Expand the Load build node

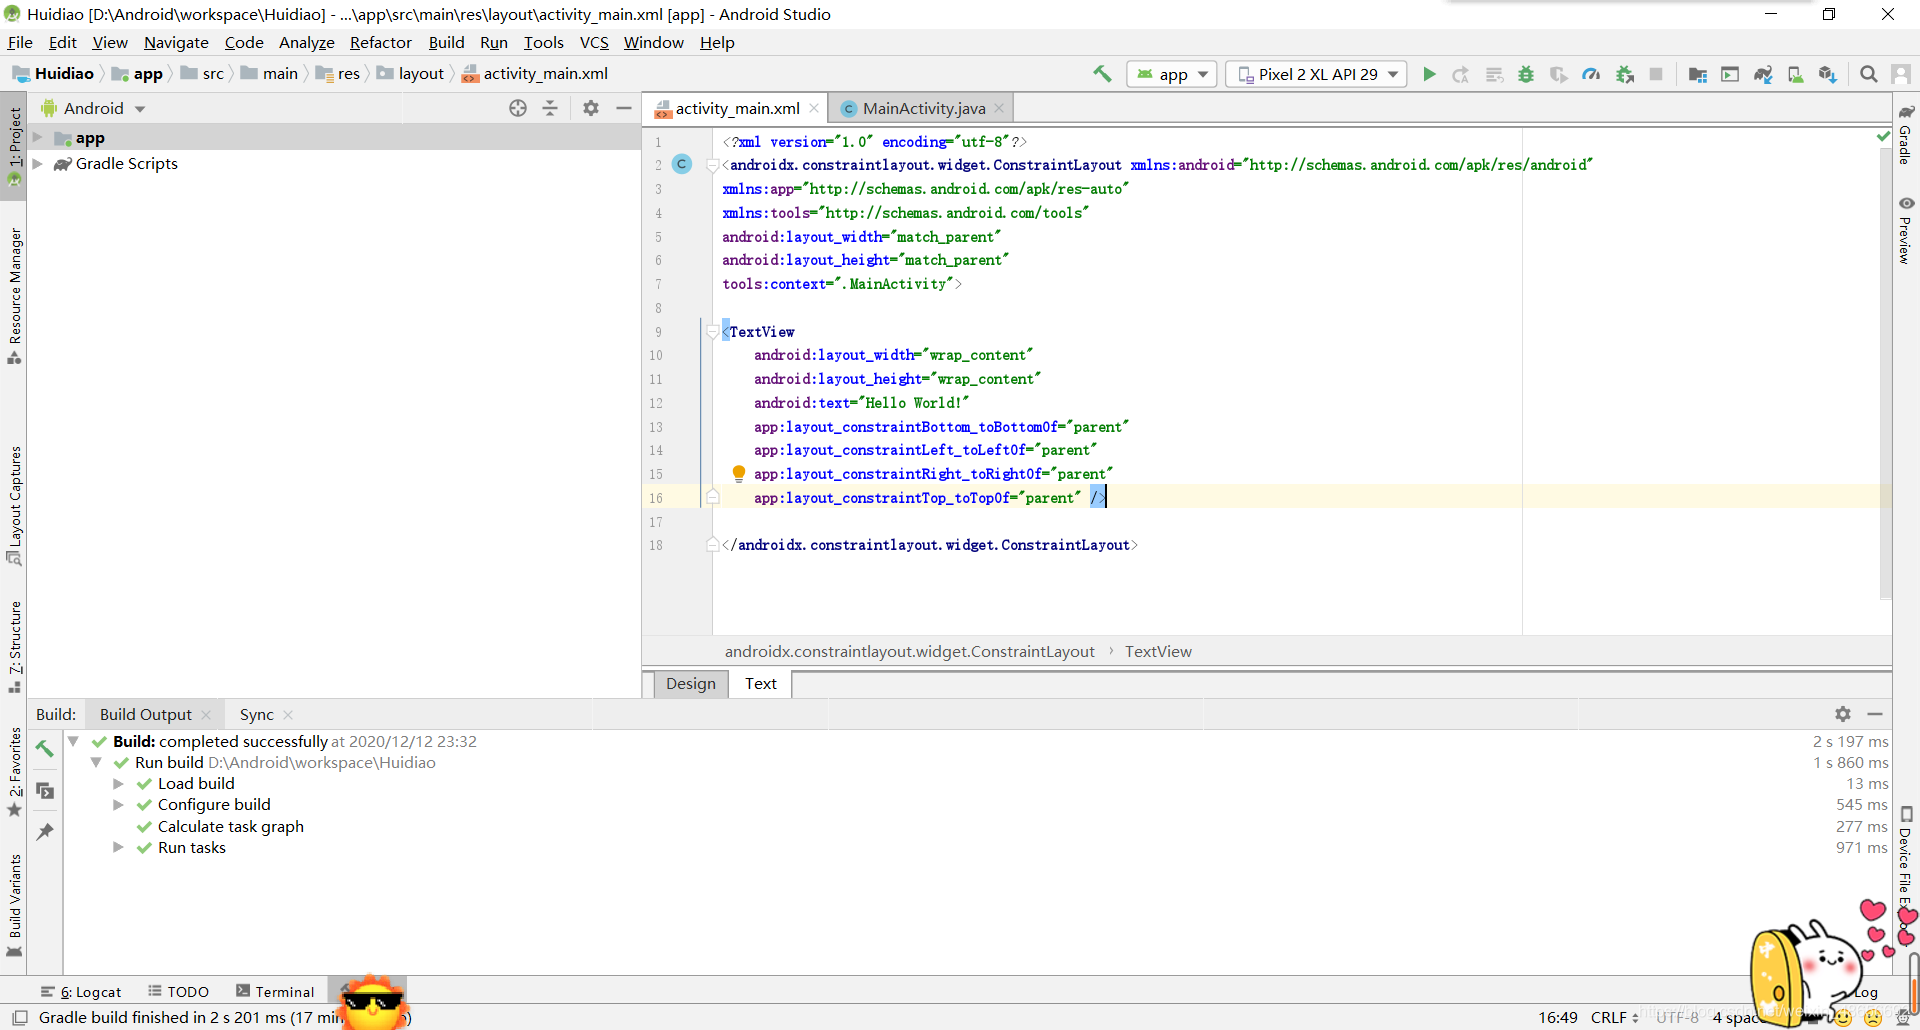pyautogui.click(x=118, y=784)
